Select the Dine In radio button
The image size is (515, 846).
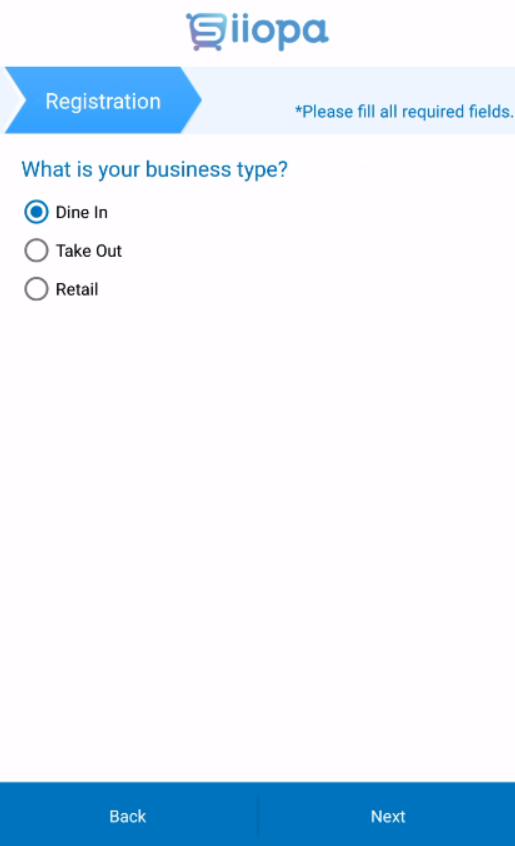pyautogui.click(x=36, y=212)
